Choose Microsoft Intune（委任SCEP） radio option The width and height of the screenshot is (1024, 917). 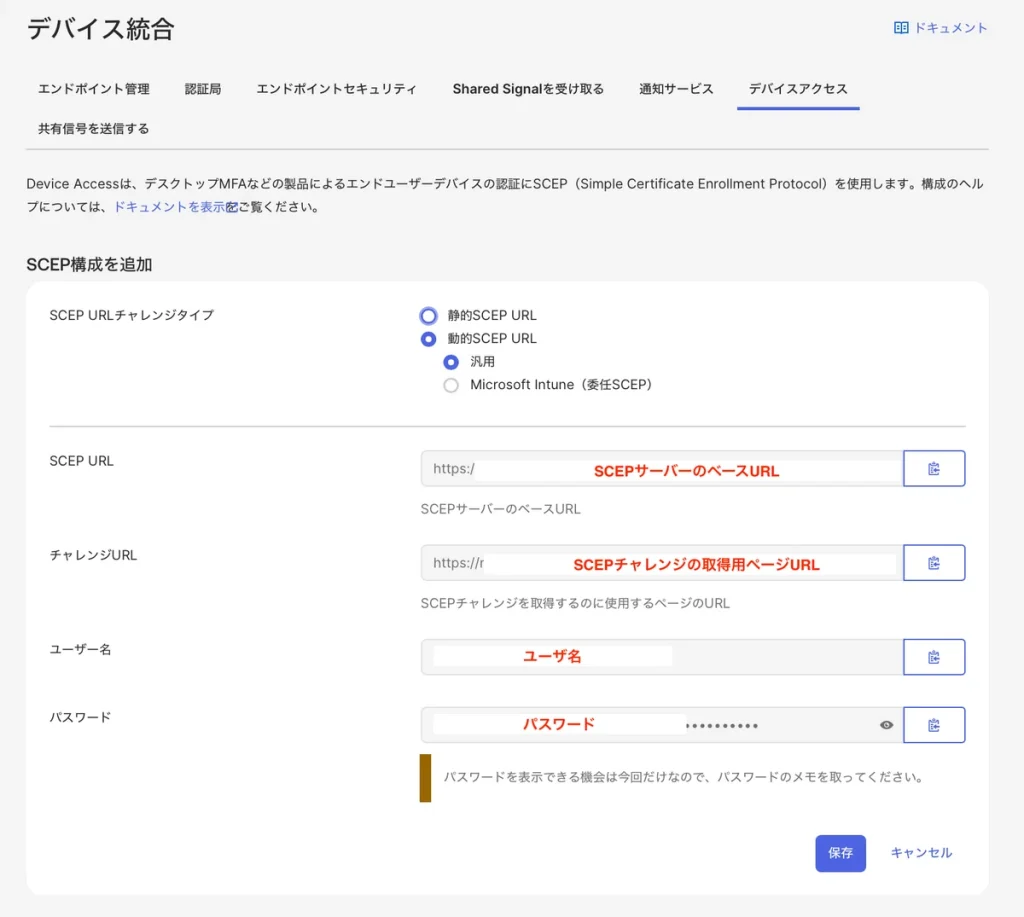point(451,385)
